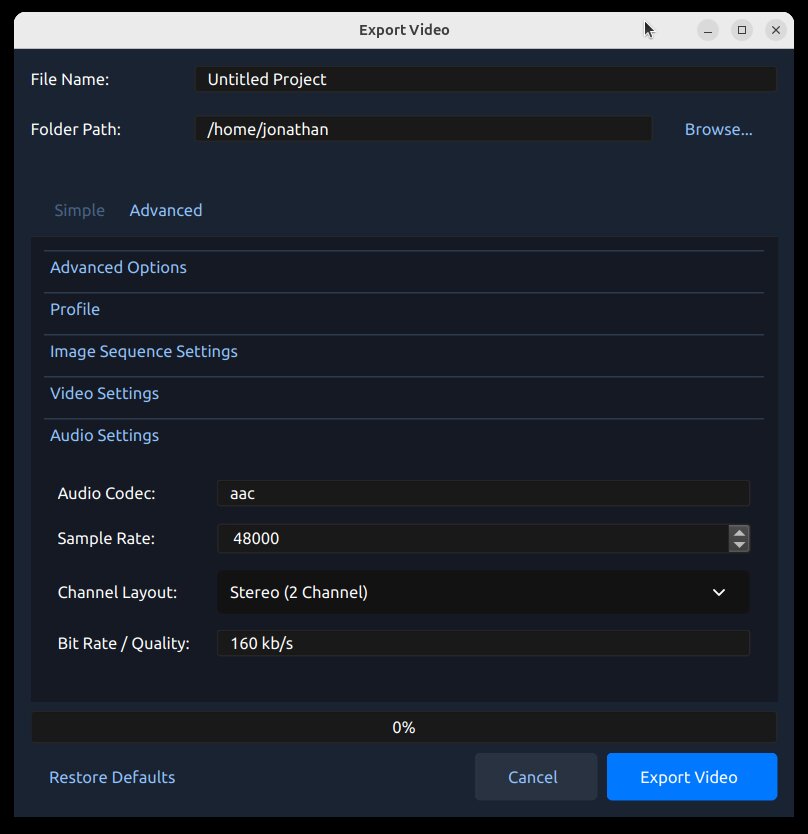
Task: Open the Channel Layout dropdown
Action: (482, 592)
